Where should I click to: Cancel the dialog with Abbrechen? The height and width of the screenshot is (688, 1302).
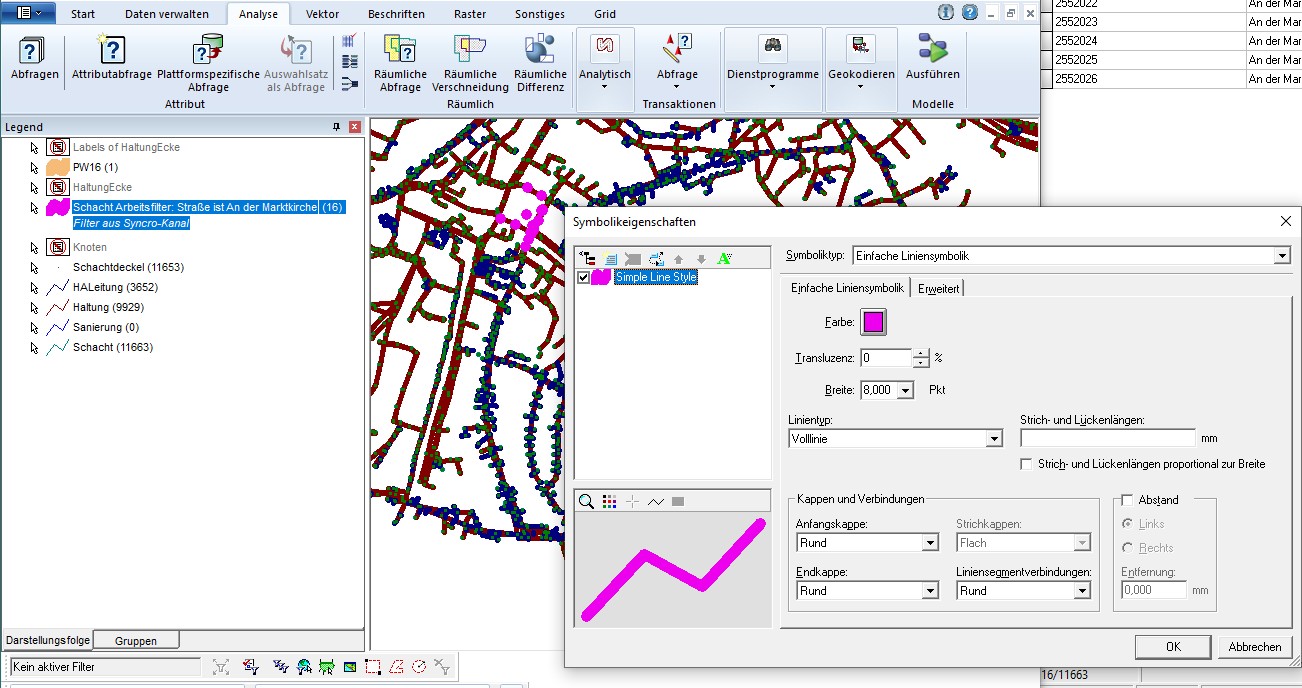(x=1255, y=646)
